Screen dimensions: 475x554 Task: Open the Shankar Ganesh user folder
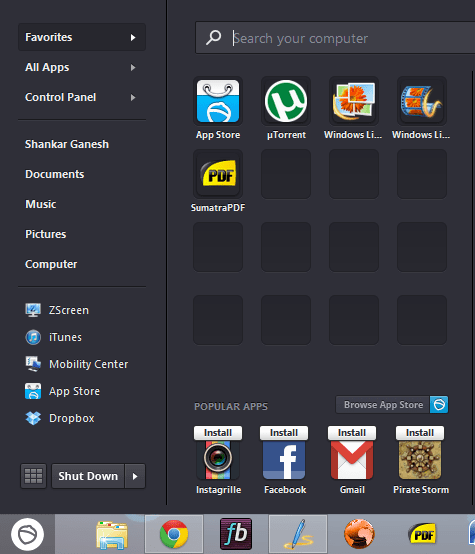[x=67, y=144]
